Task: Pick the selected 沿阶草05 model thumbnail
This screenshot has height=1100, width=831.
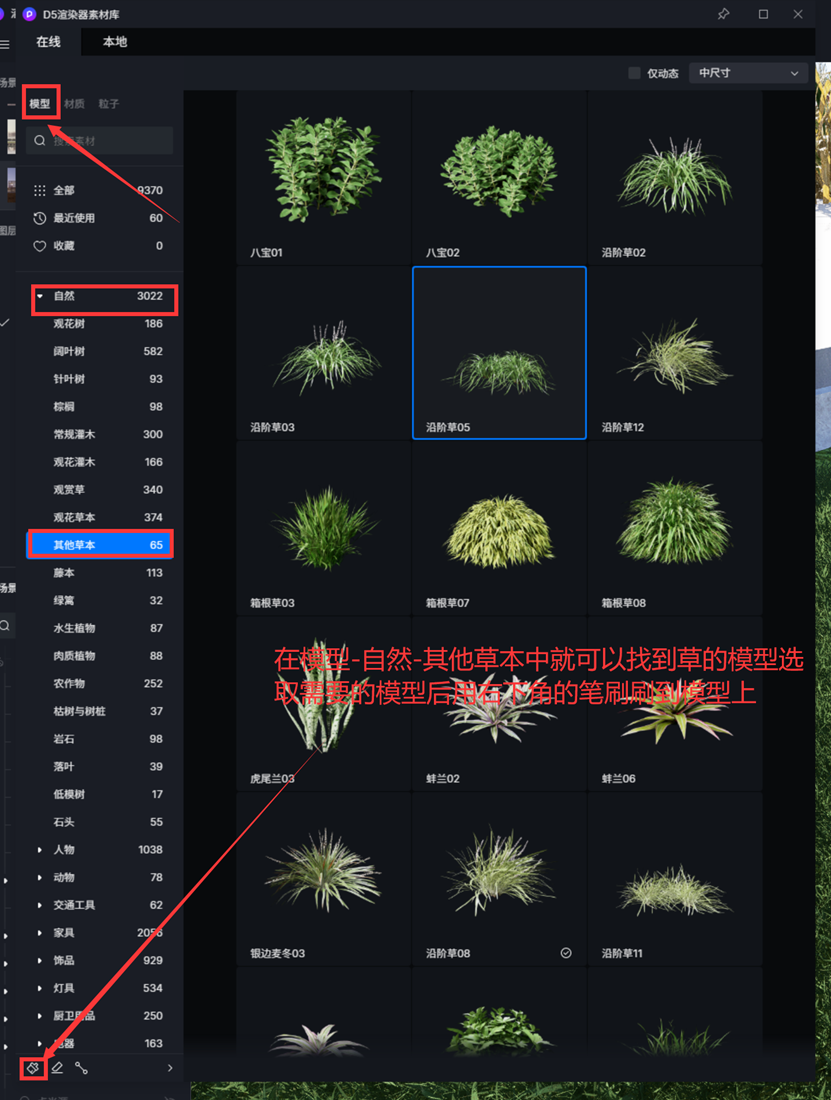Action: pos(499,353)
